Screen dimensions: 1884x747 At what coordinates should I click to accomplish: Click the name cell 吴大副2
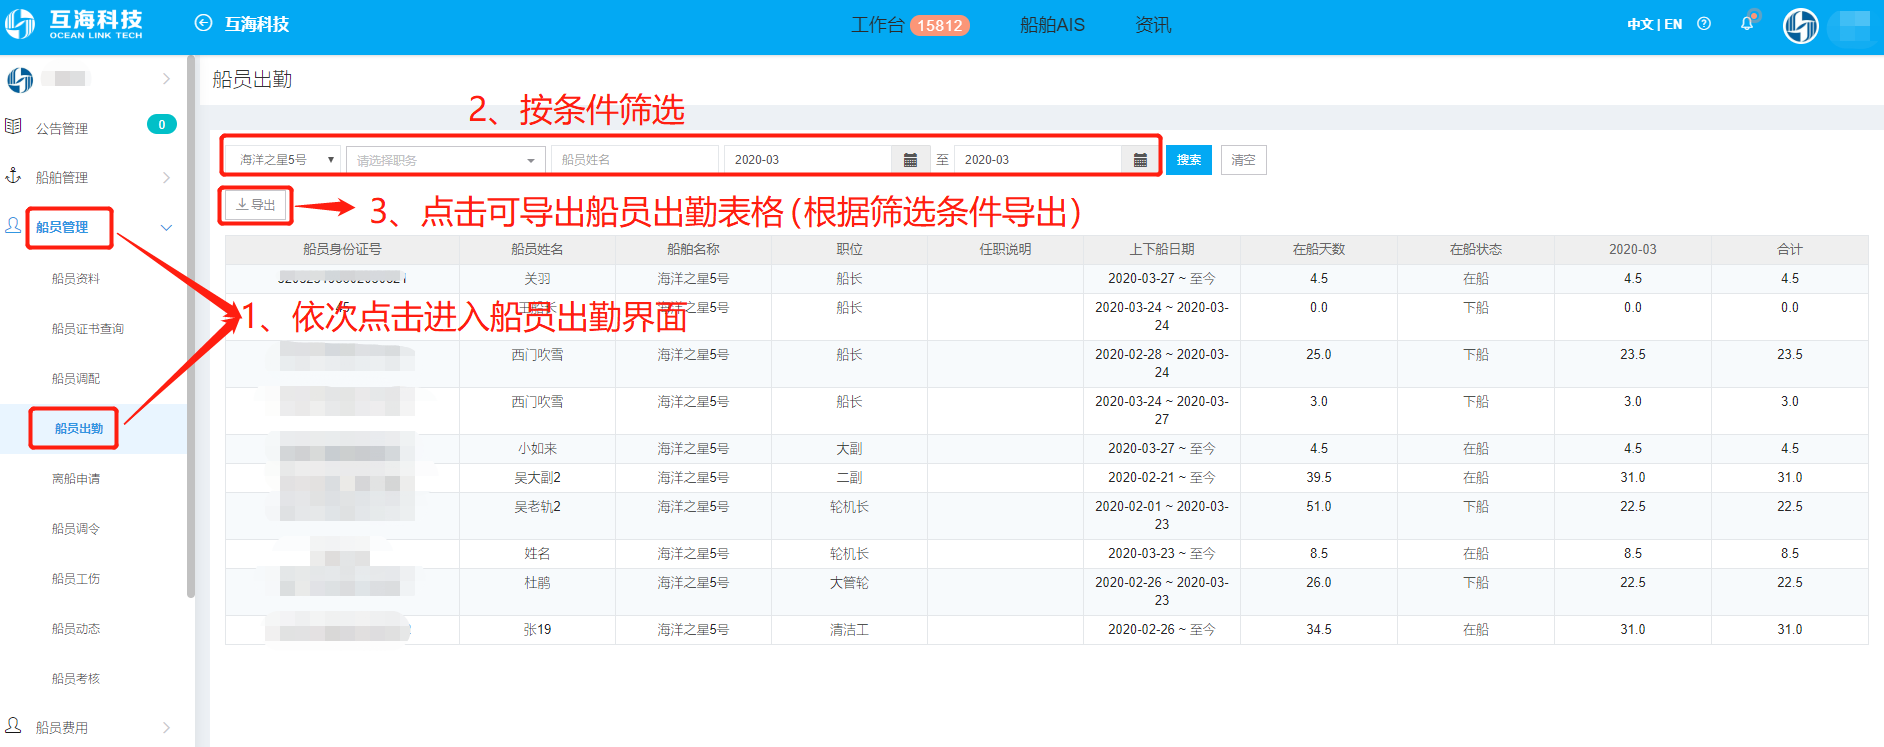click(537, 478)
